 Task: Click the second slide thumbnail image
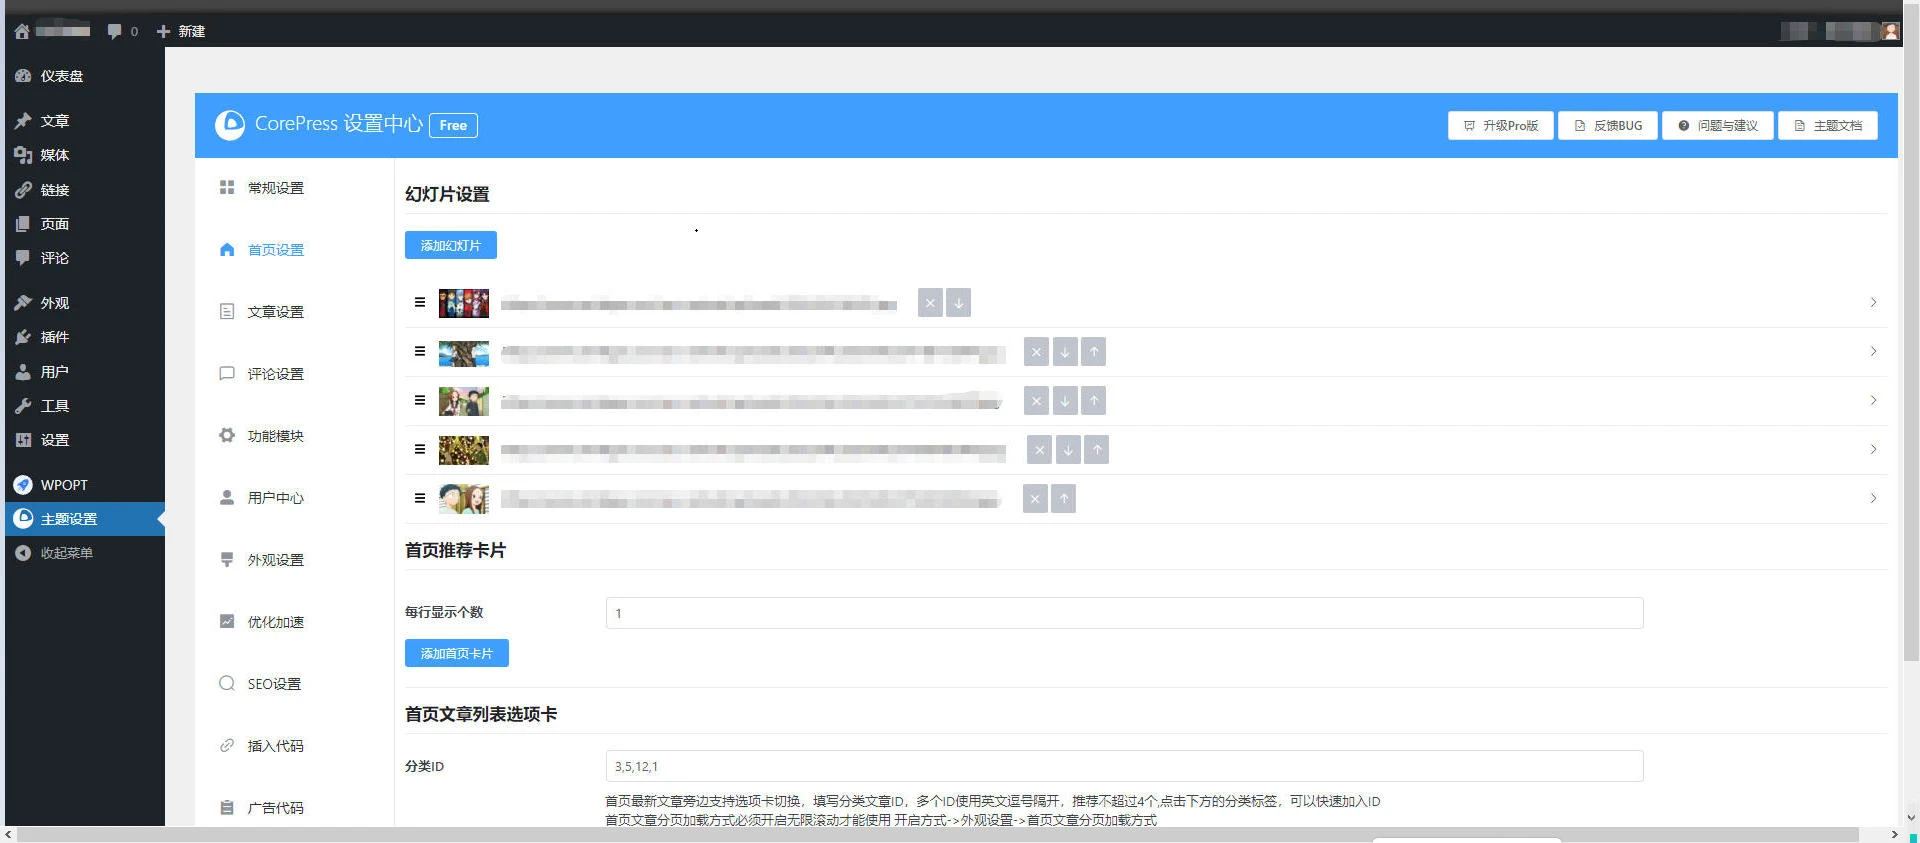click(464, 352)
